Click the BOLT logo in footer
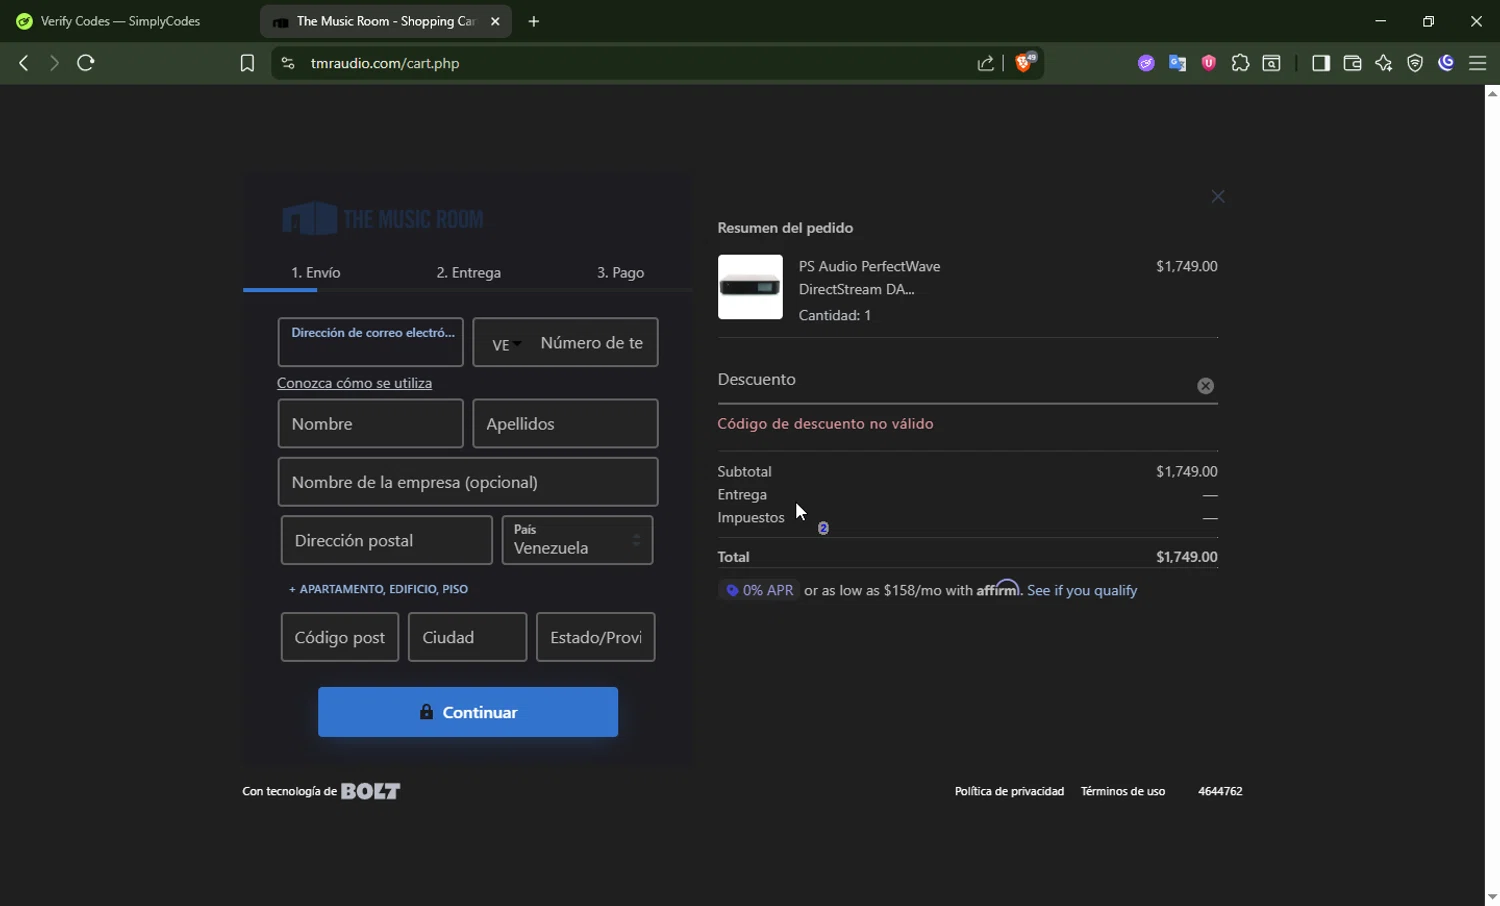 click(371, 791)
